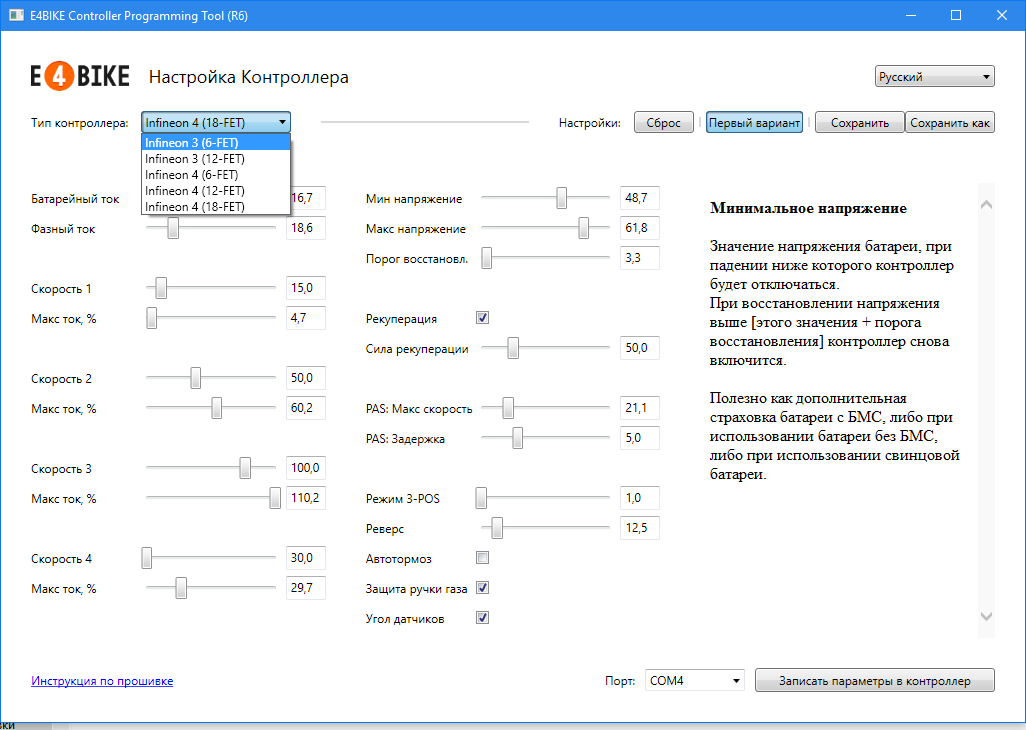Click the Батарейный ток label
The width and height of the screenshot is (1026, 730).
click(x=75, y=199)
